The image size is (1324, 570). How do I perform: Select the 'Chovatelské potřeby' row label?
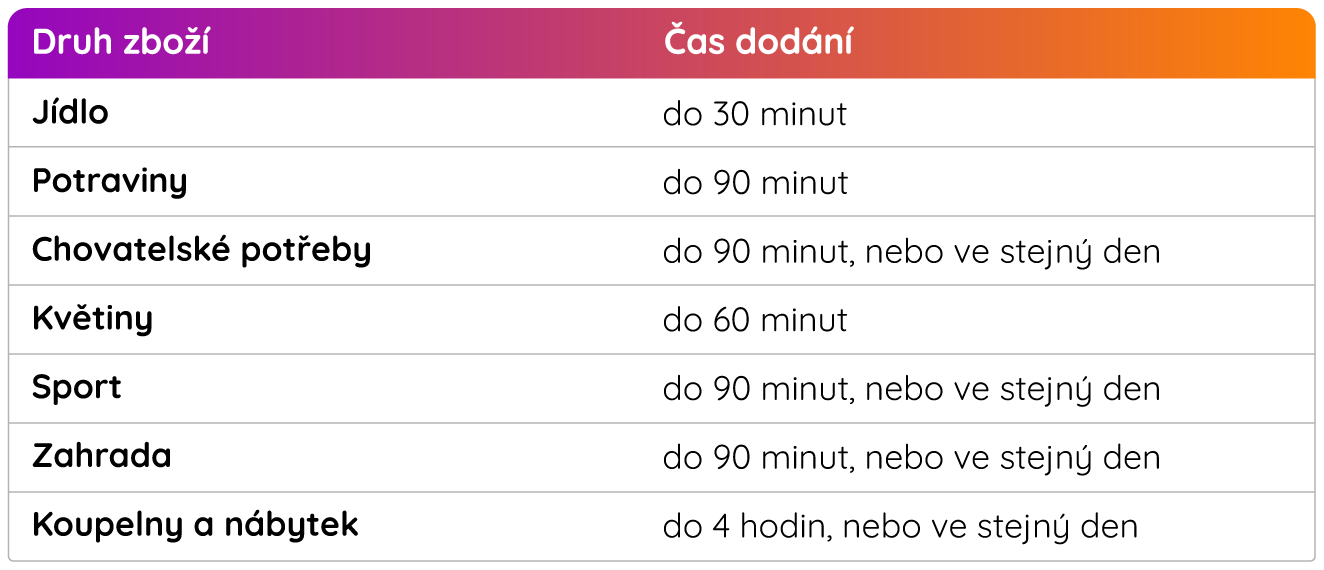click(202, 250)
